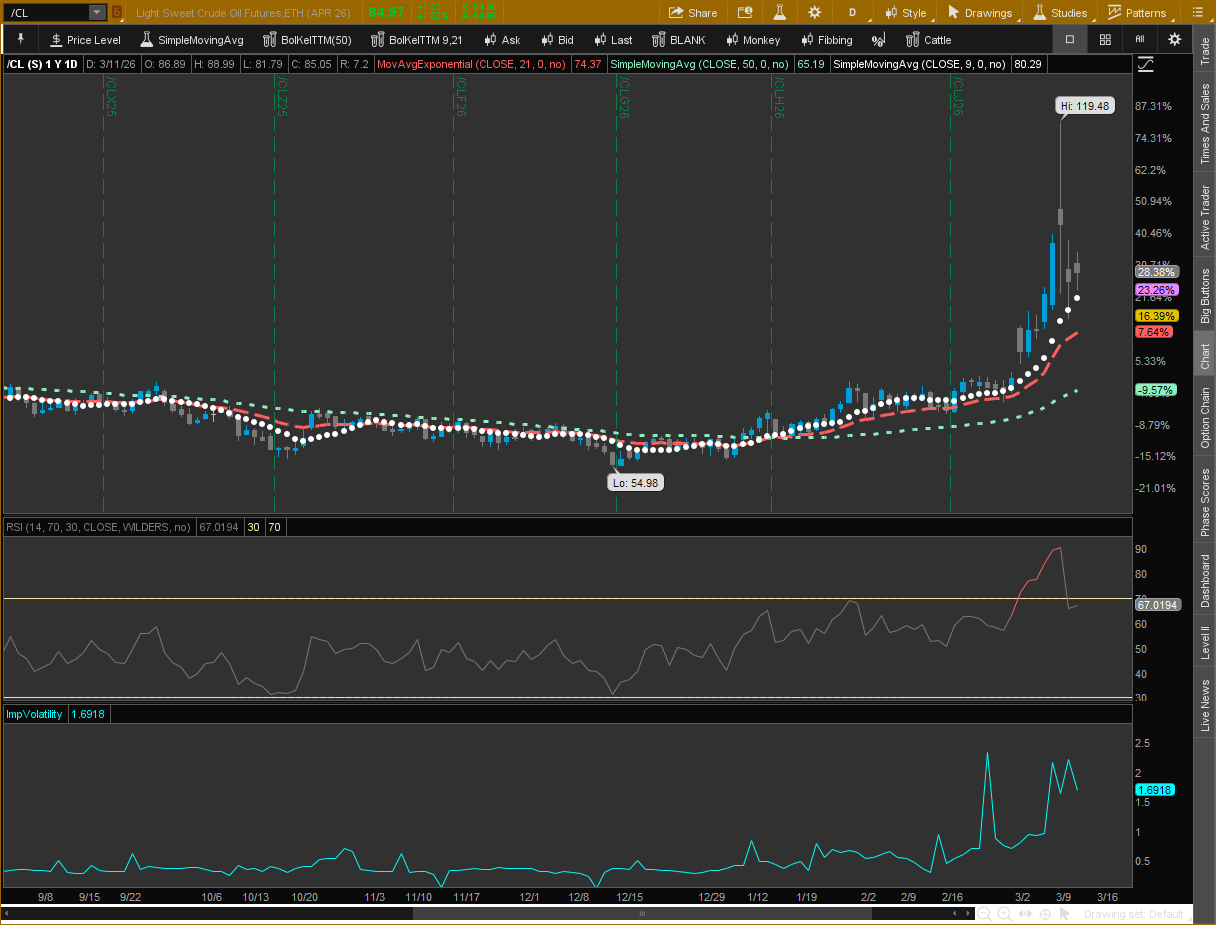Viewport: 1216px width, 925px height.
Task: Select the Drawings arrow tool icon
Action: coord(955,12)
